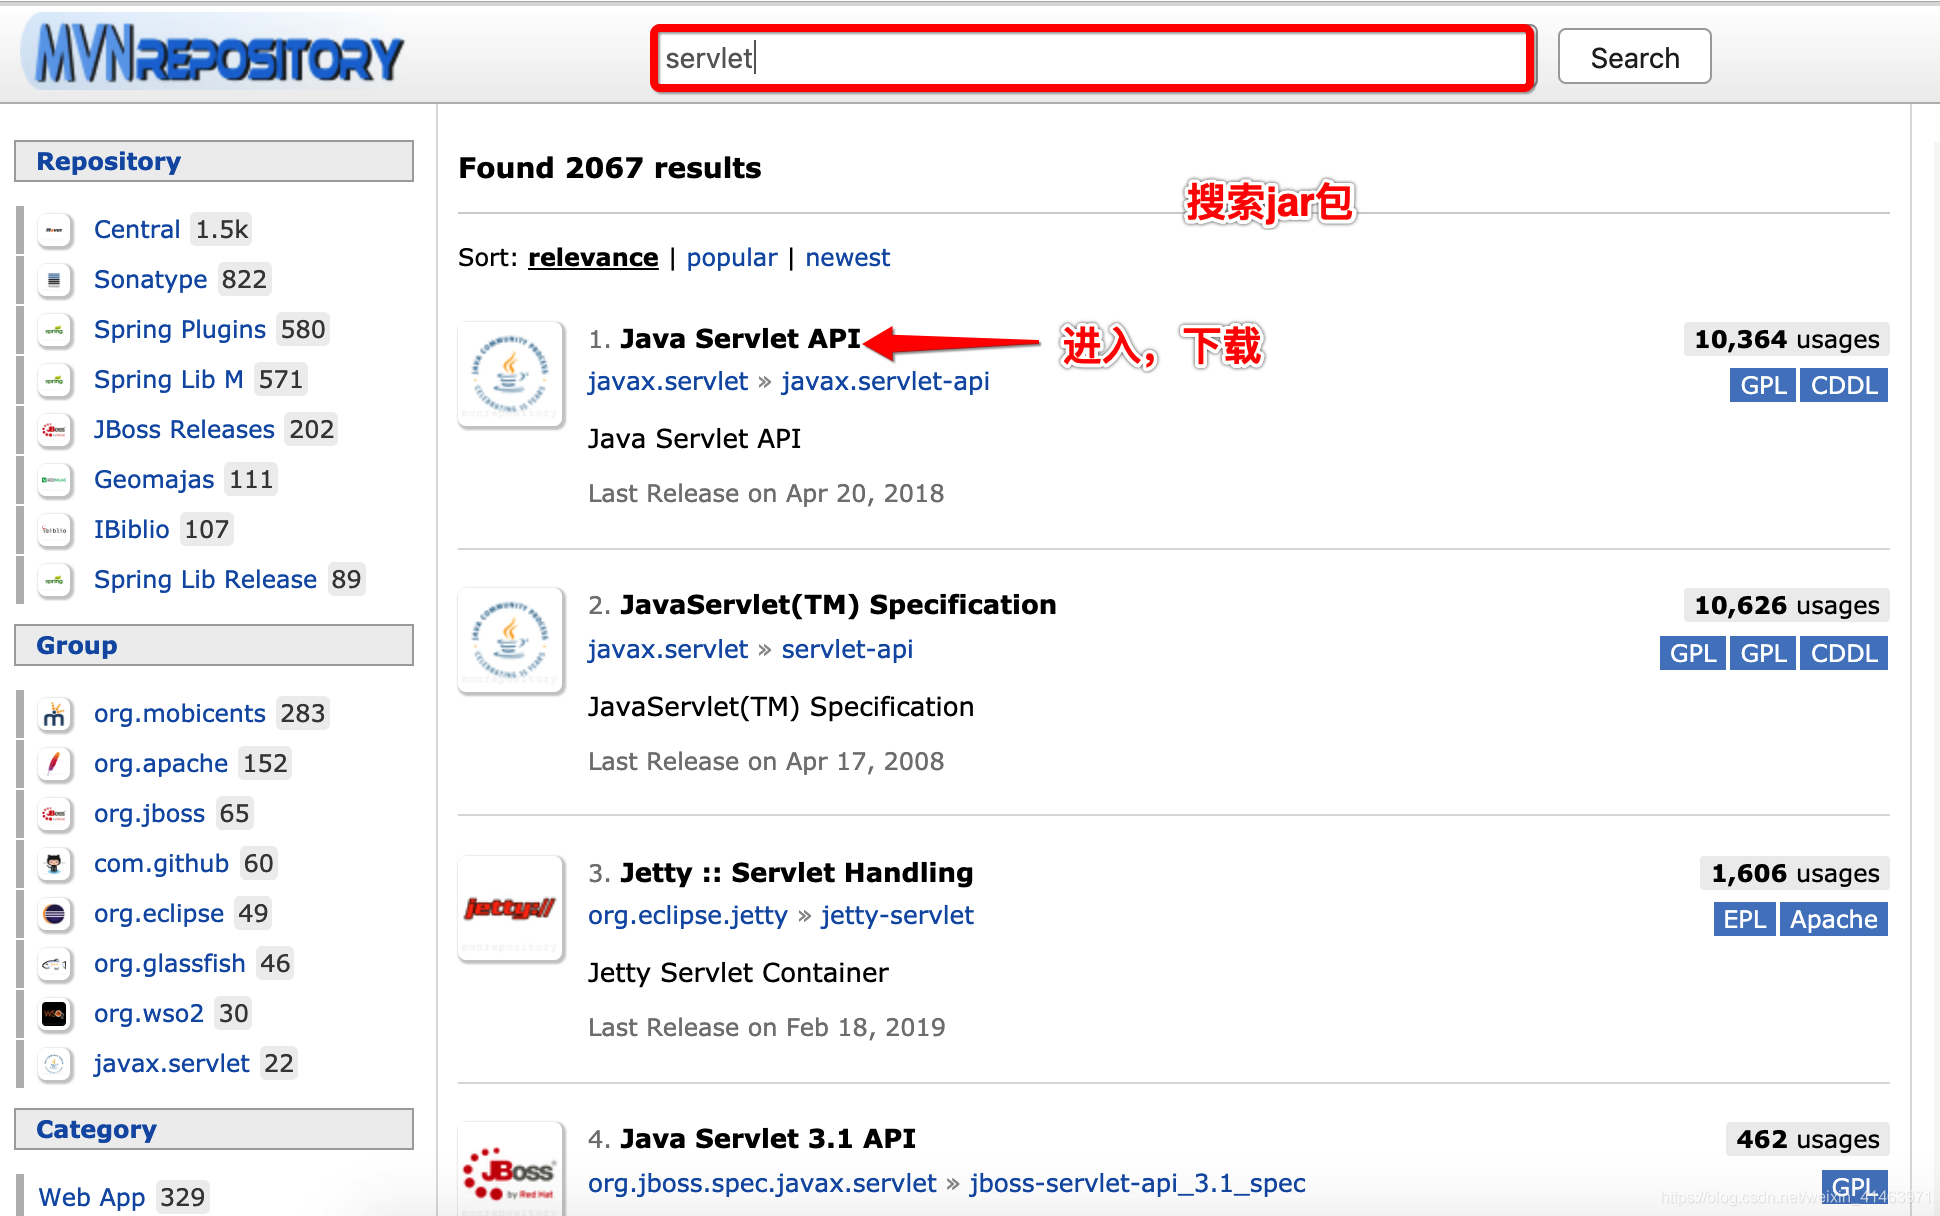Click CDDL tag on Java Servlet API
The height and width of the screenshot is (1216, 1940).
1843,386
